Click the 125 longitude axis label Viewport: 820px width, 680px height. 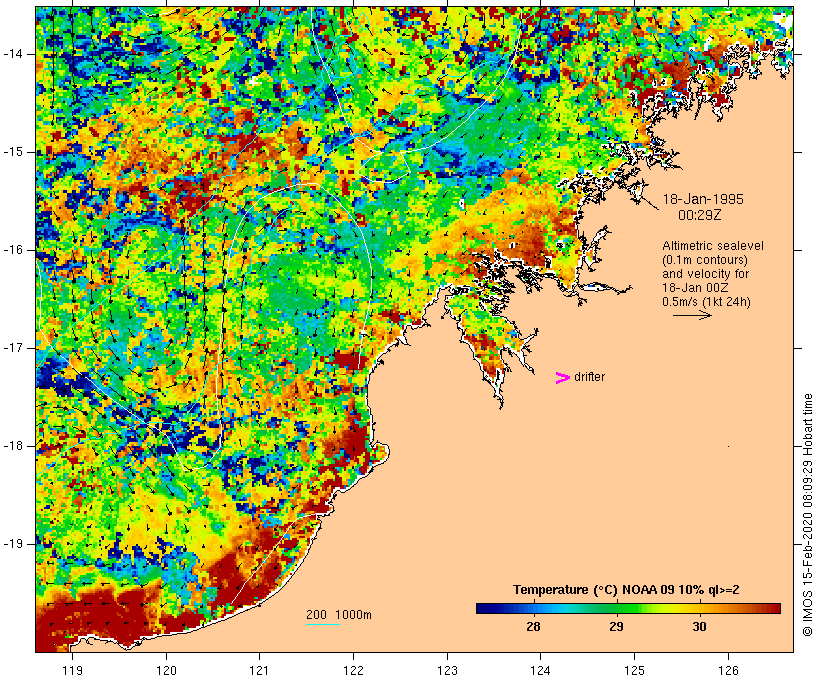(x=635, y=670)
